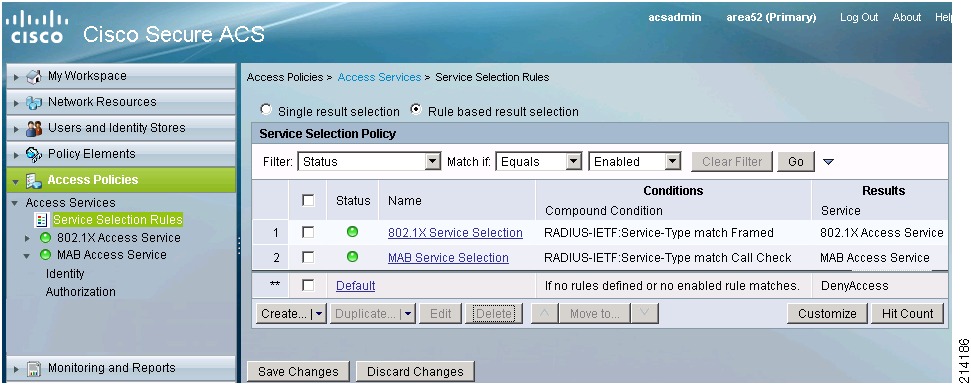
Task: Click the Policy Elements icon
Action: 33,155
